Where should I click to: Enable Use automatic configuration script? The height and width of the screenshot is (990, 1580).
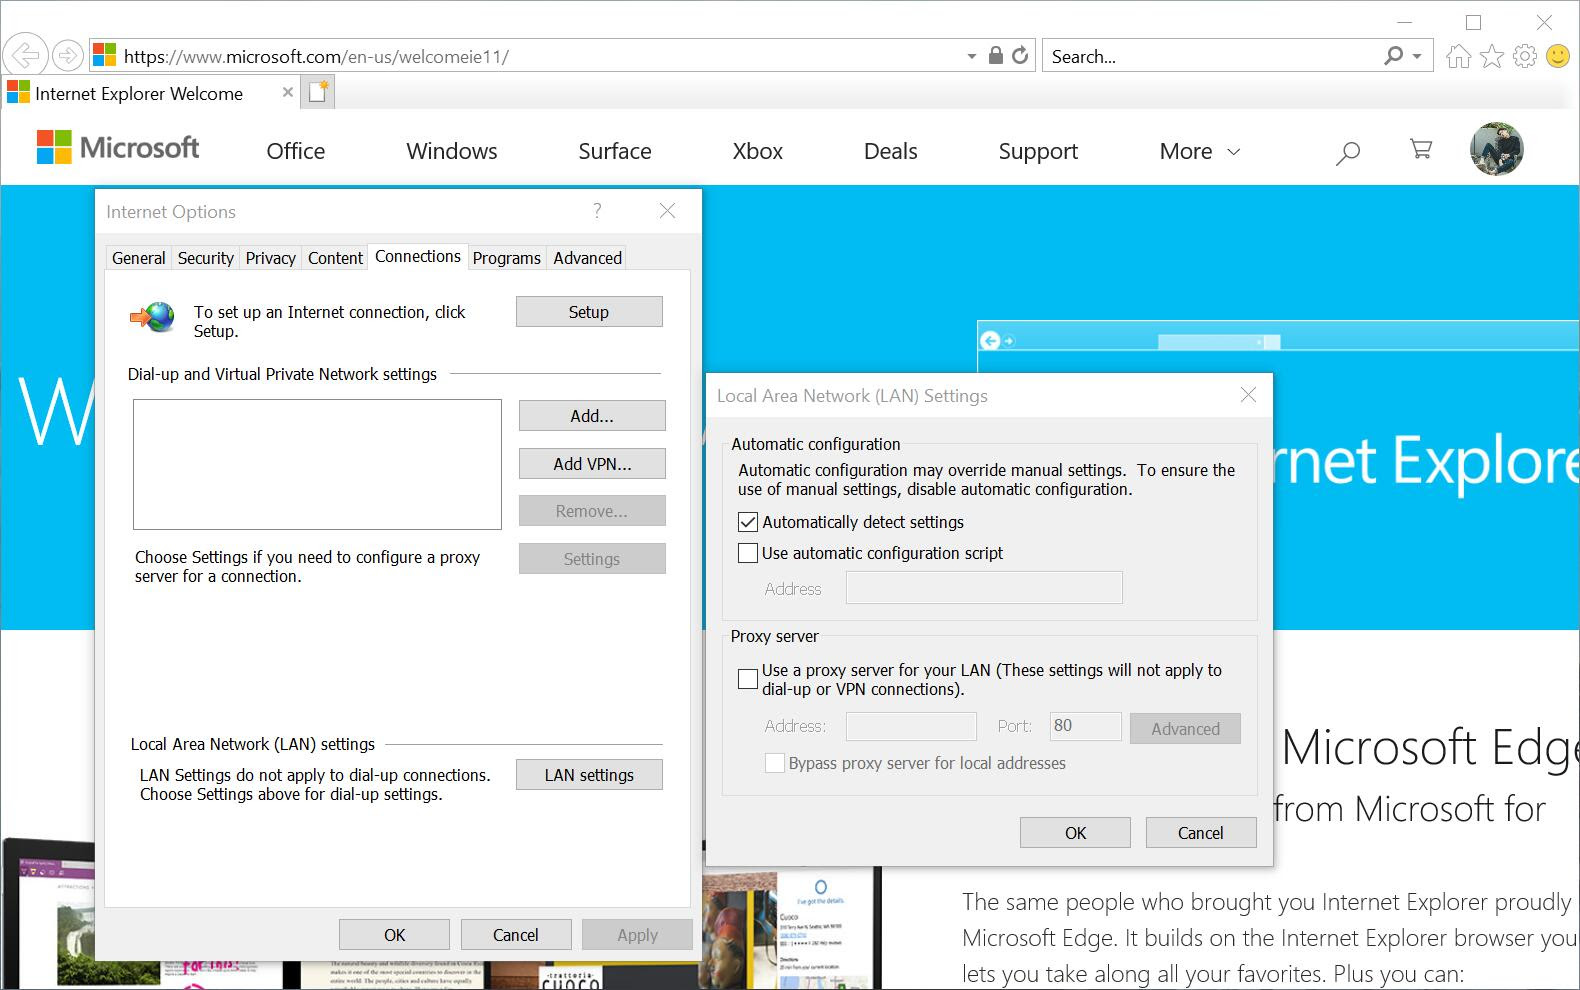(748, 553)
